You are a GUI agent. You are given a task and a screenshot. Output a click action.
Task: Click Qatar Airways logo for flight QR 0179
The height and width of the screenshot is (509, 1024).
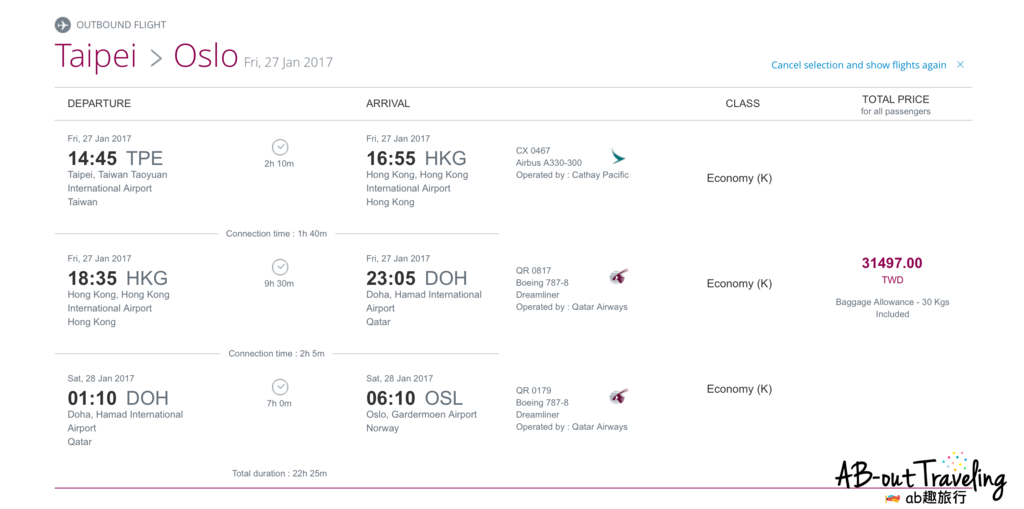619,396
